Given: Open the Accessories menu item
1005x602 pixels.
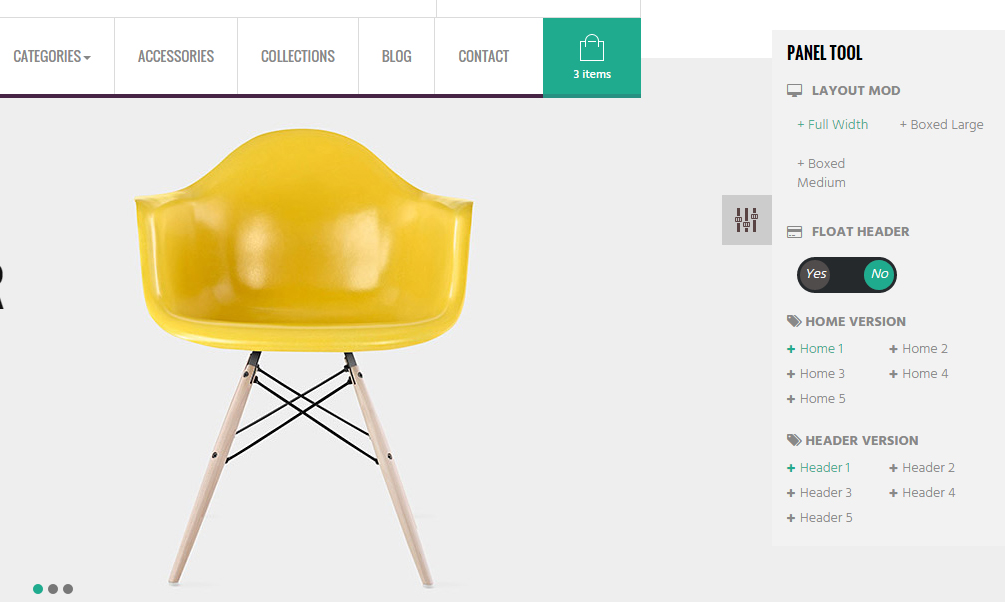Looking at the screenshot, I should pos(176,56).
